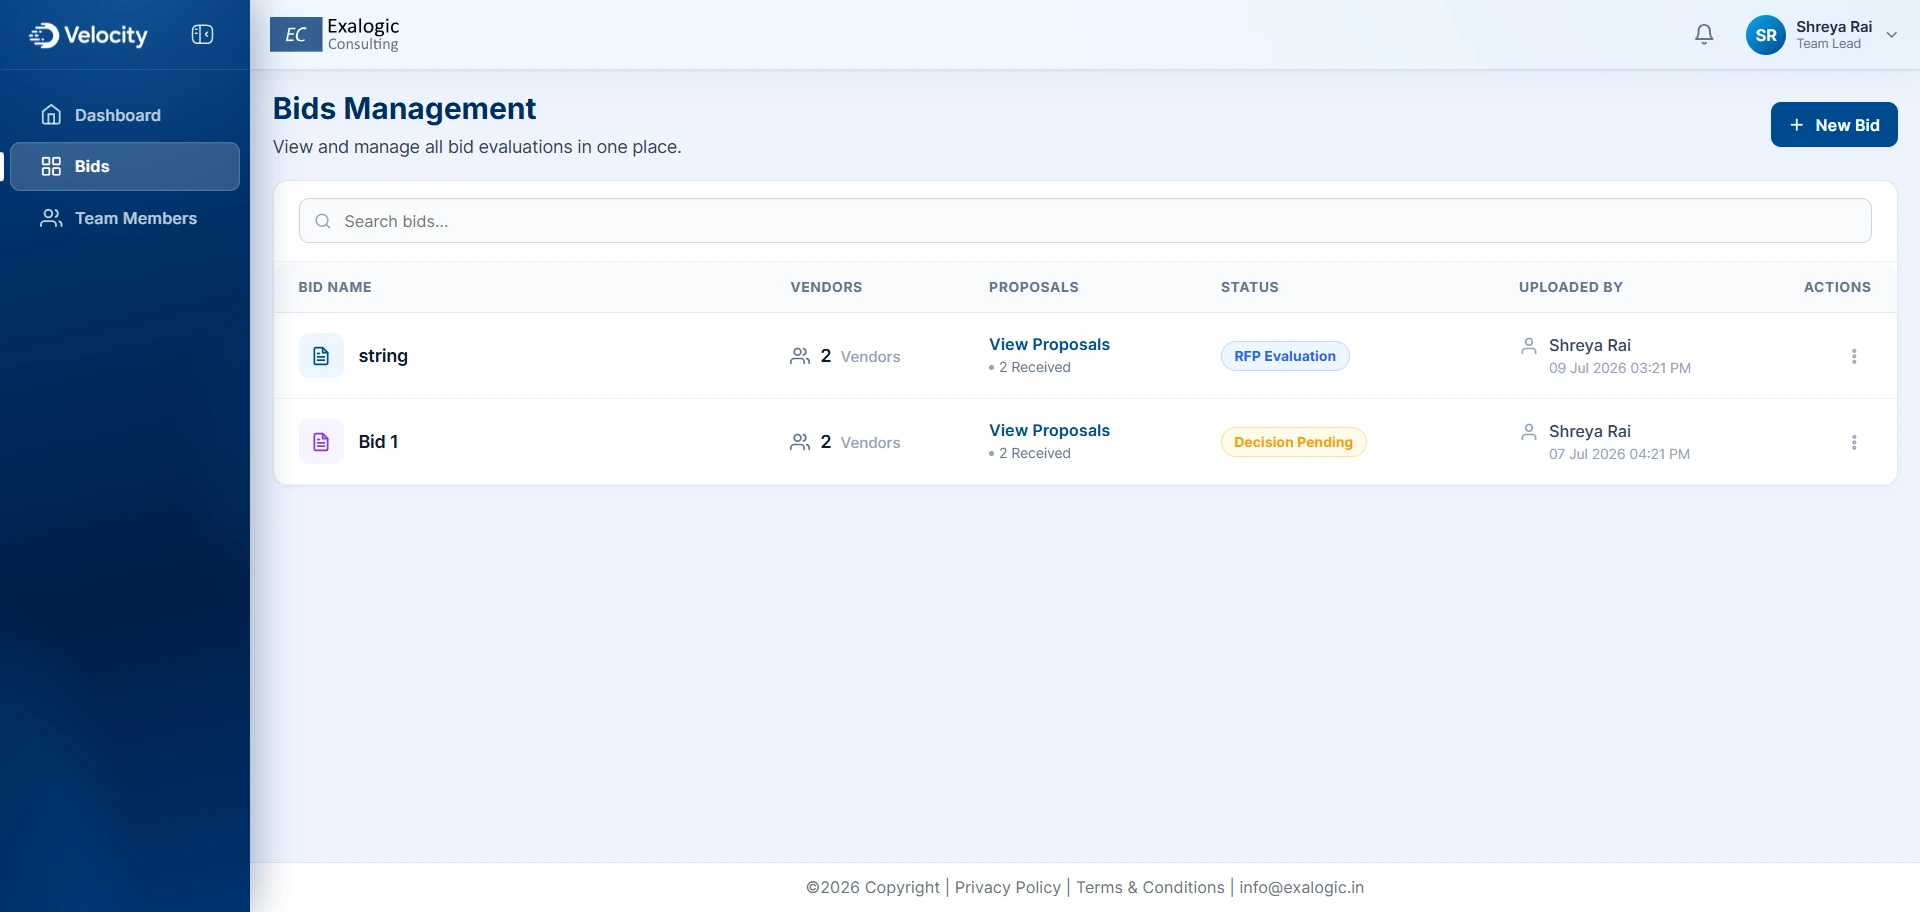The width and height of the screenshot is (1920, 912).
Task: Click the BID NAME column header
Action: coord(335,287)
